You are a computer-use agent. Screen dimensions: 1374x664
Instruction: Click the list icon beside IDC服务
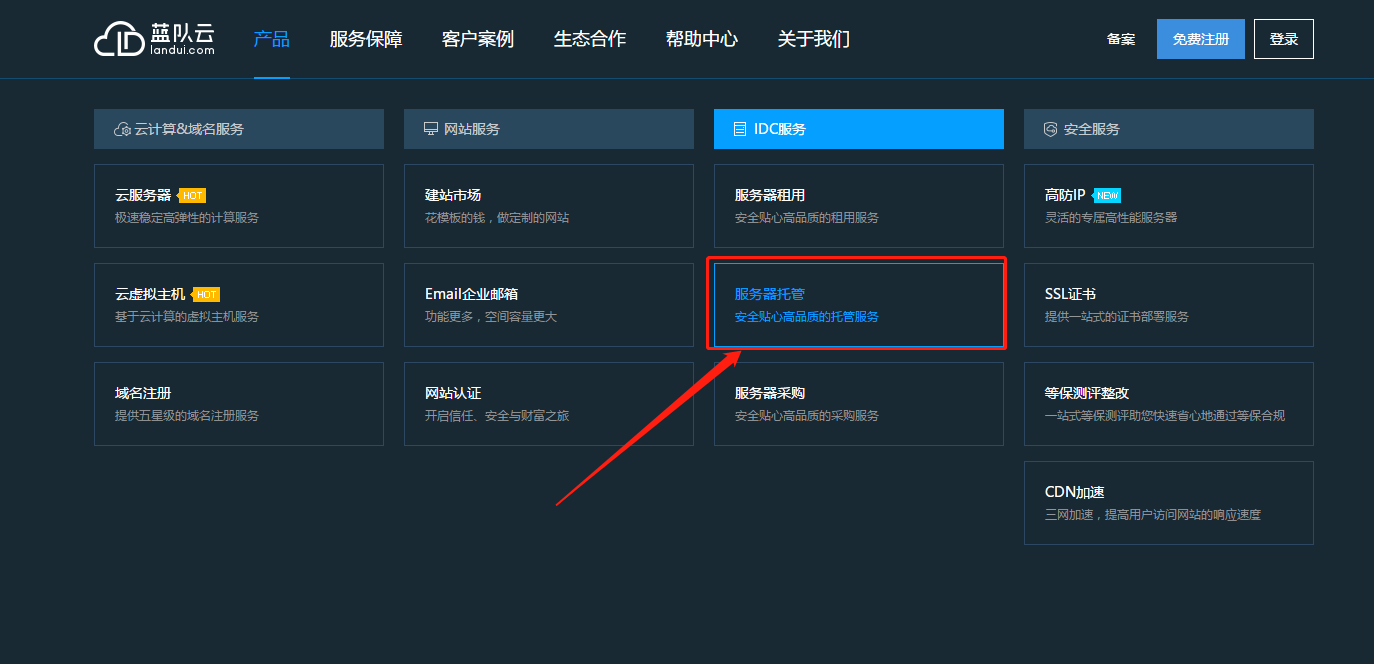click(x=740, y=129)
